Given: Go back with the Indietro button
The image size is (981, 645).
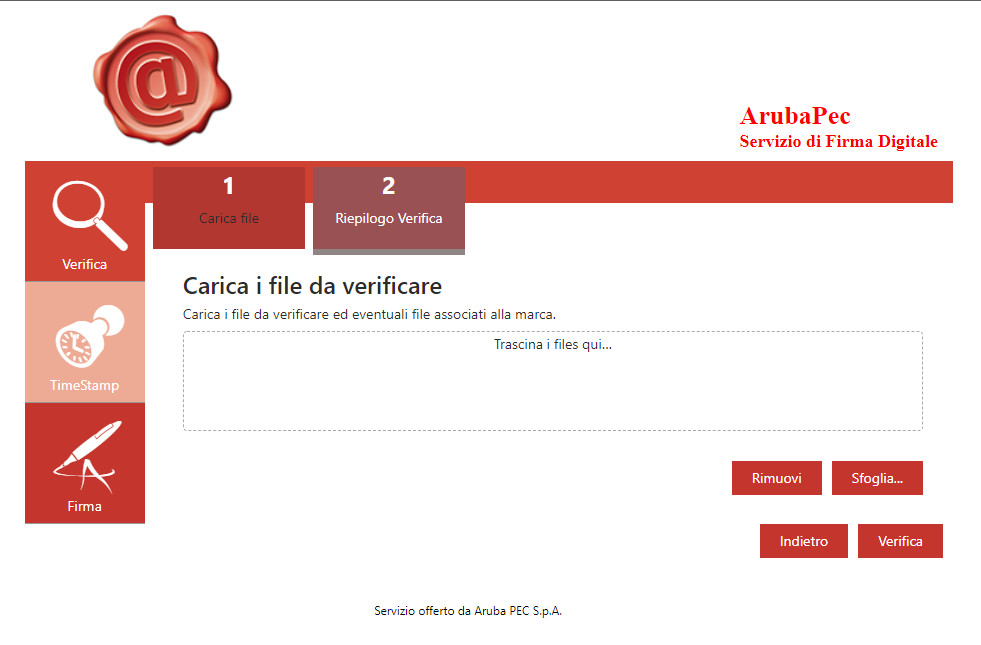Looking at the screenshot, I should (x=804, y=541).
